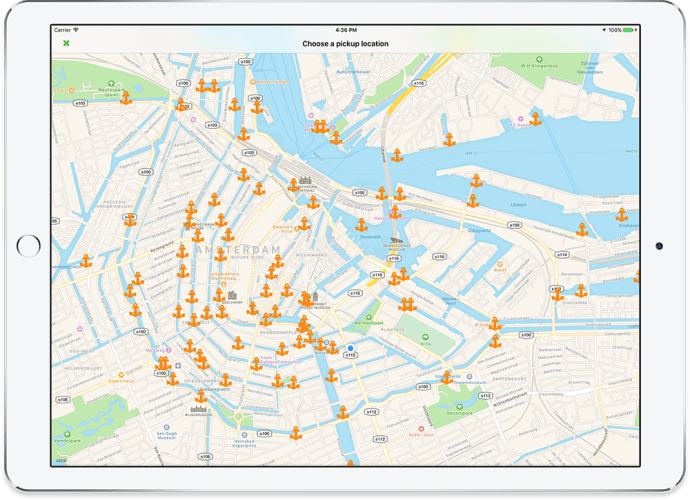
Task: Tap the blue current location dot
Action: tap(350, 348)
